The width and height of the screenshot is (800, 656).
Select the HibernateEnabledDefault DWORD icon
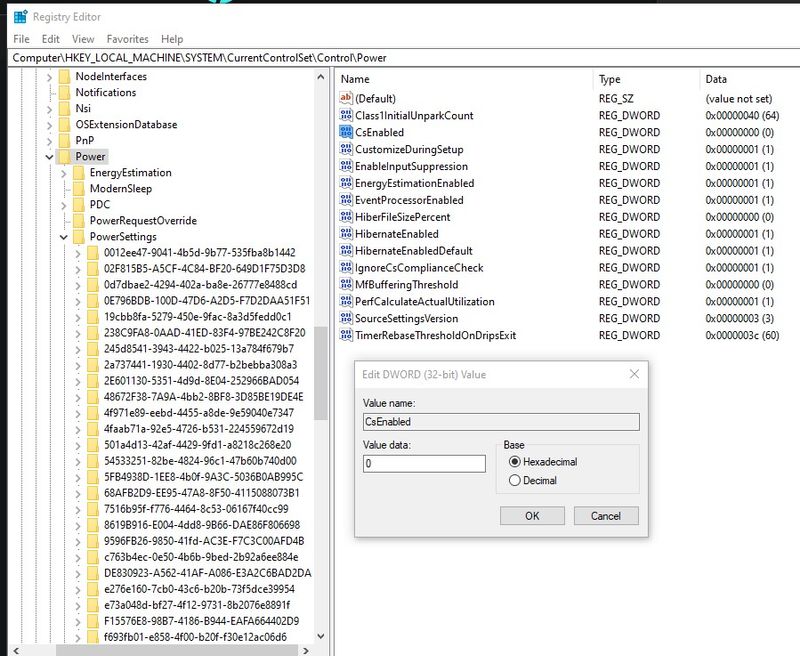(346, 250)
